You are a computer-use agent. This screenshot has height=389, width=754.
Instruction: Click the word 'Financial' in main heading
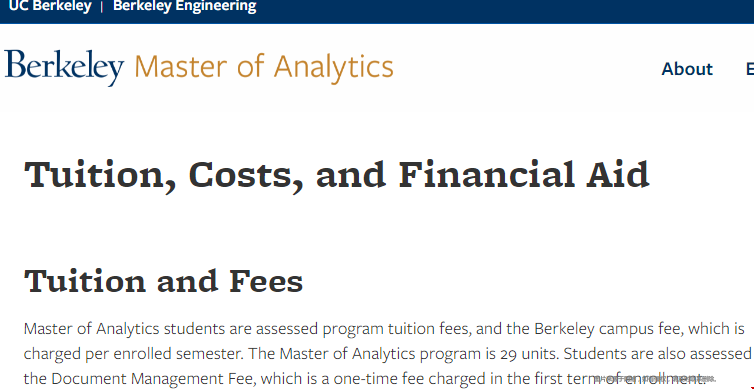click(x=487, y=175)
